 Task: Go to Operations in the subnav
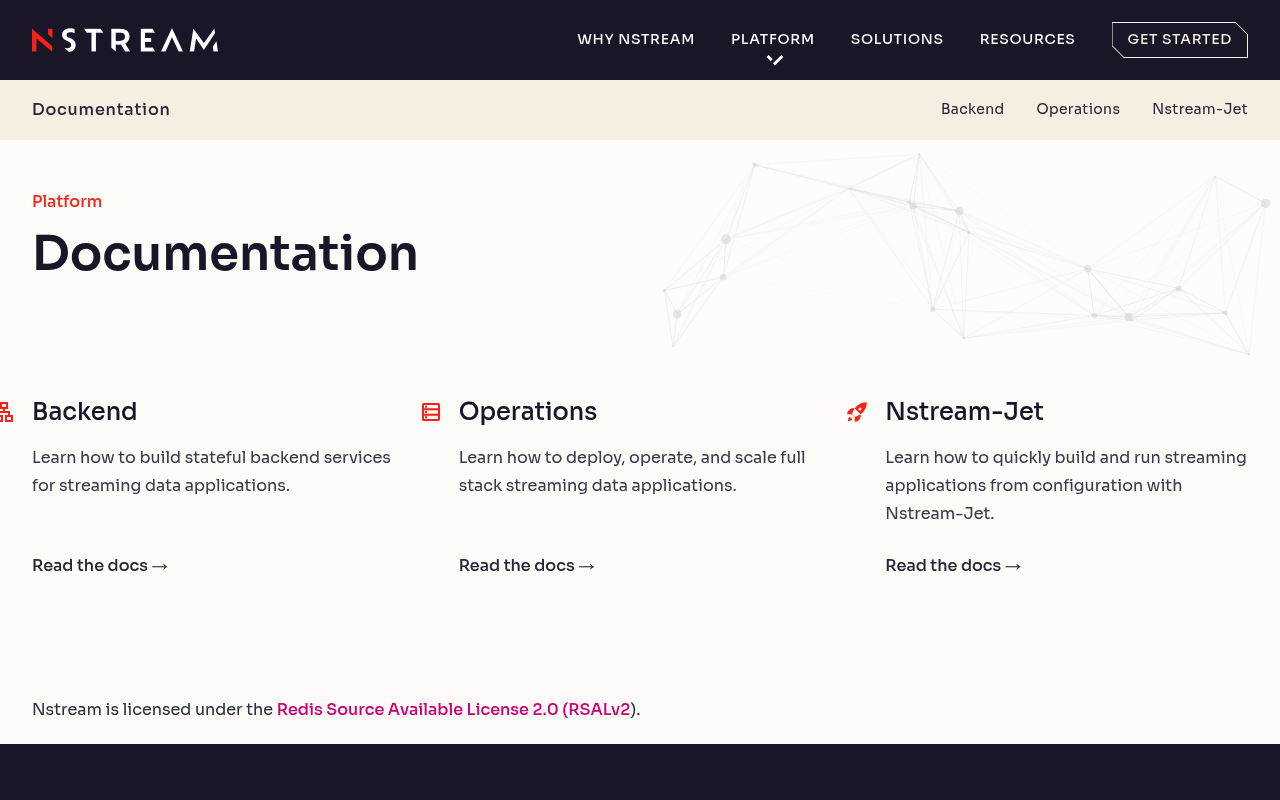pyautogui.click(x=1078, y=109)
